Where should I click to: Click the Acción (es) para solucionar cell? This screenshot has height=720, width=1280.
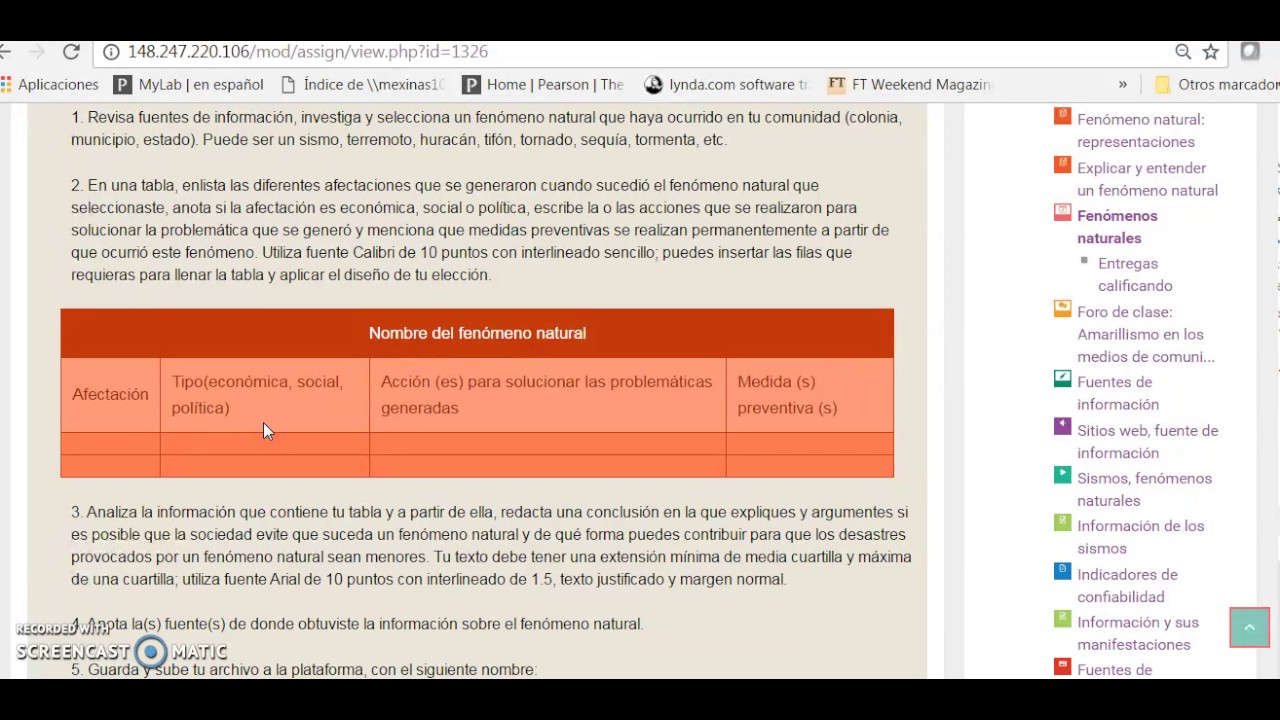pos(548,395)
